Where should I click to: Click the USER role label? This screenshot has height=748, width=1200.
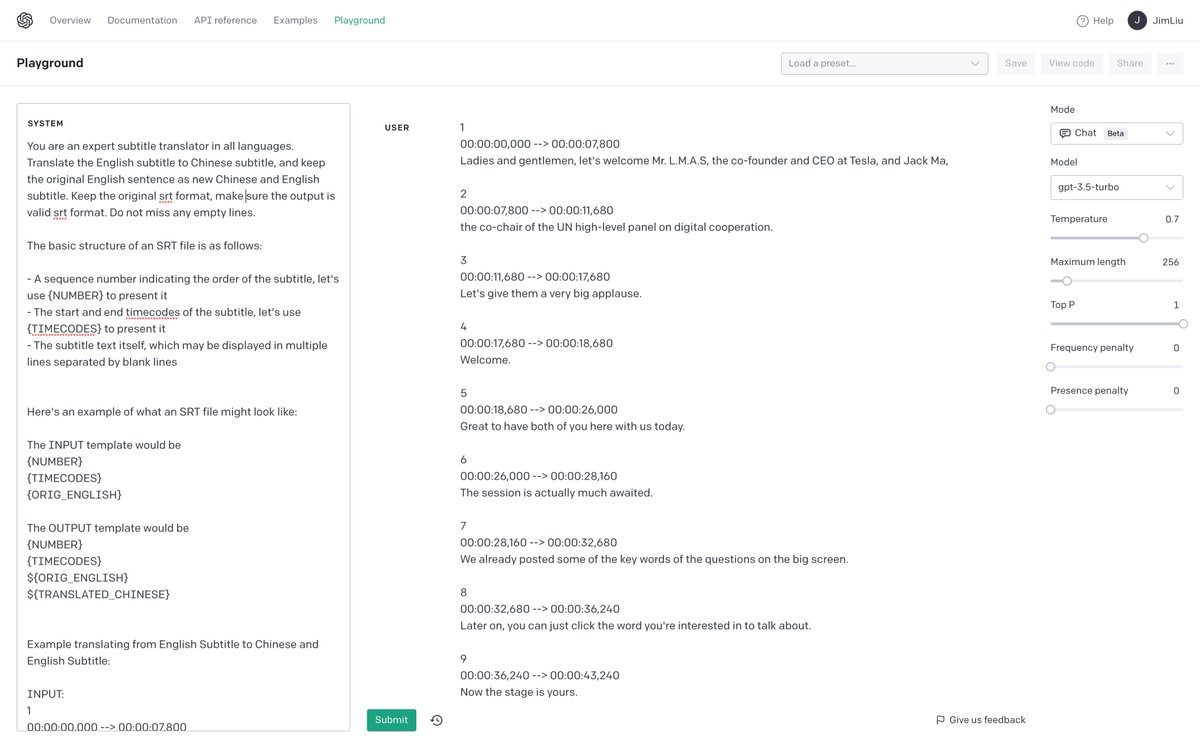pyautogui.click(x=397, y=128)
